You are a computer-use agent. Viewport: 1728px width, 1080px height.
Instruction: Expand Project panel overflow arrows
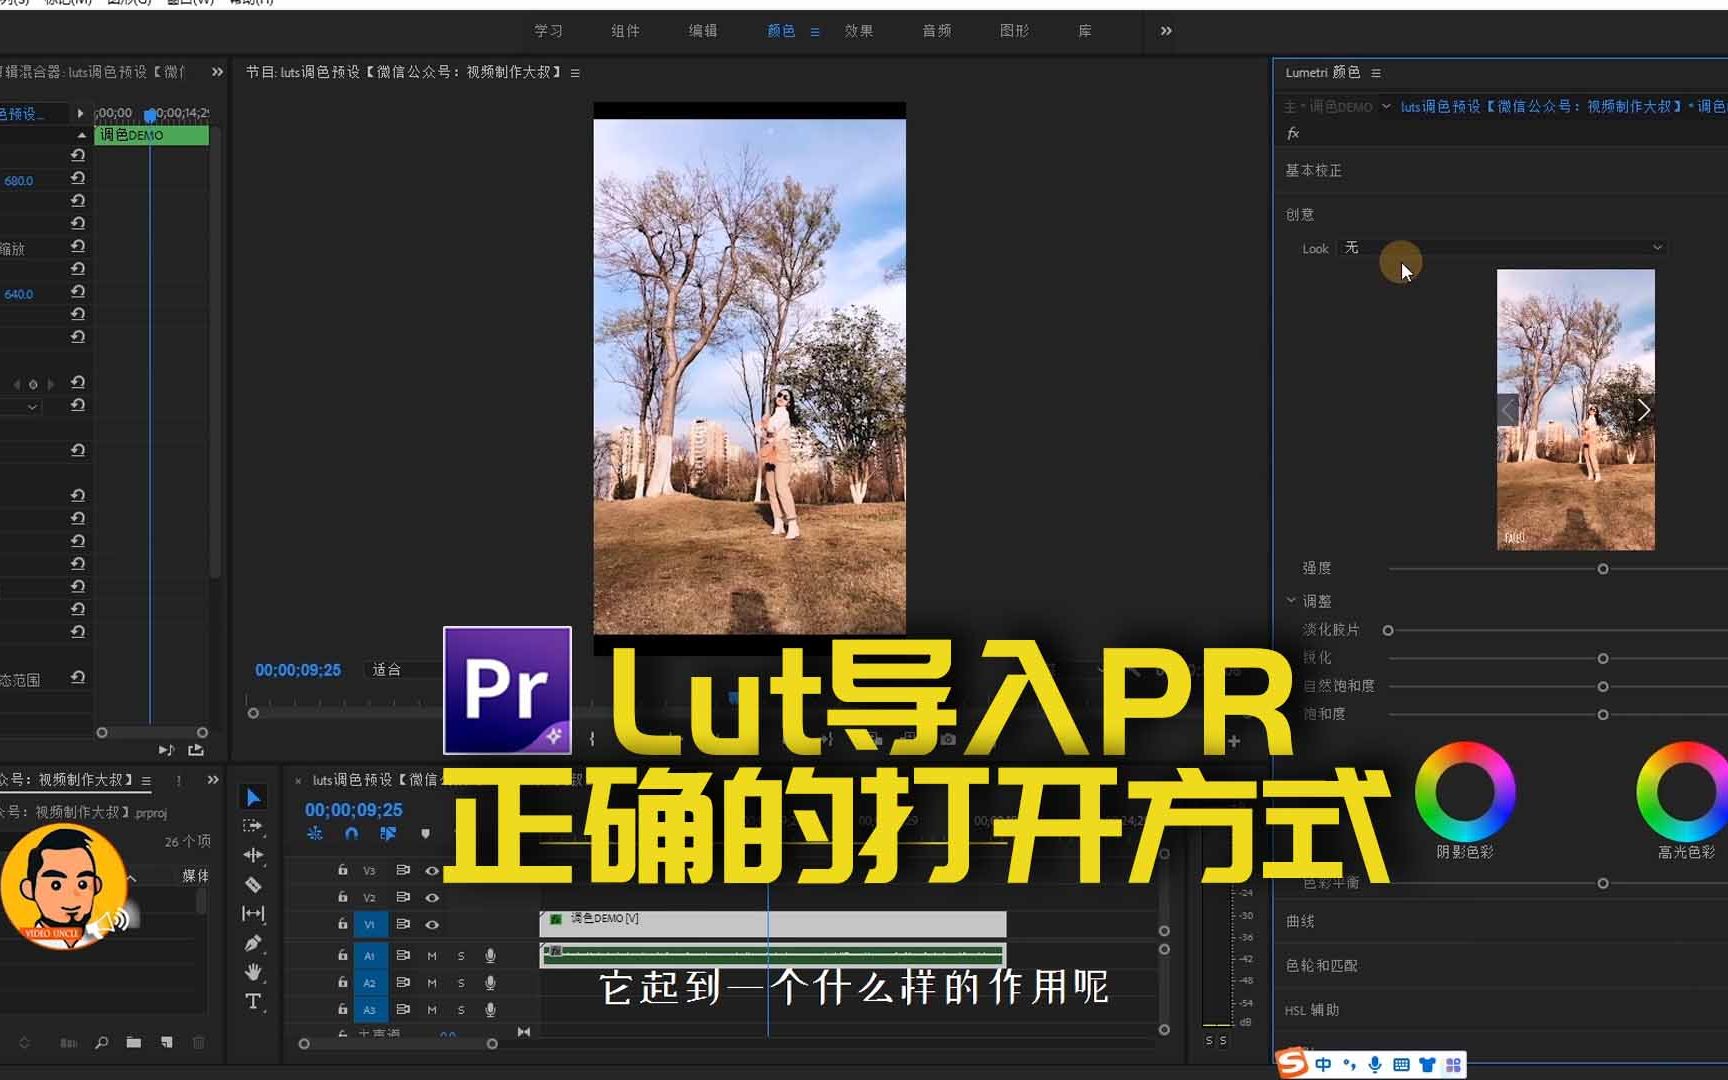coord(213,779)
